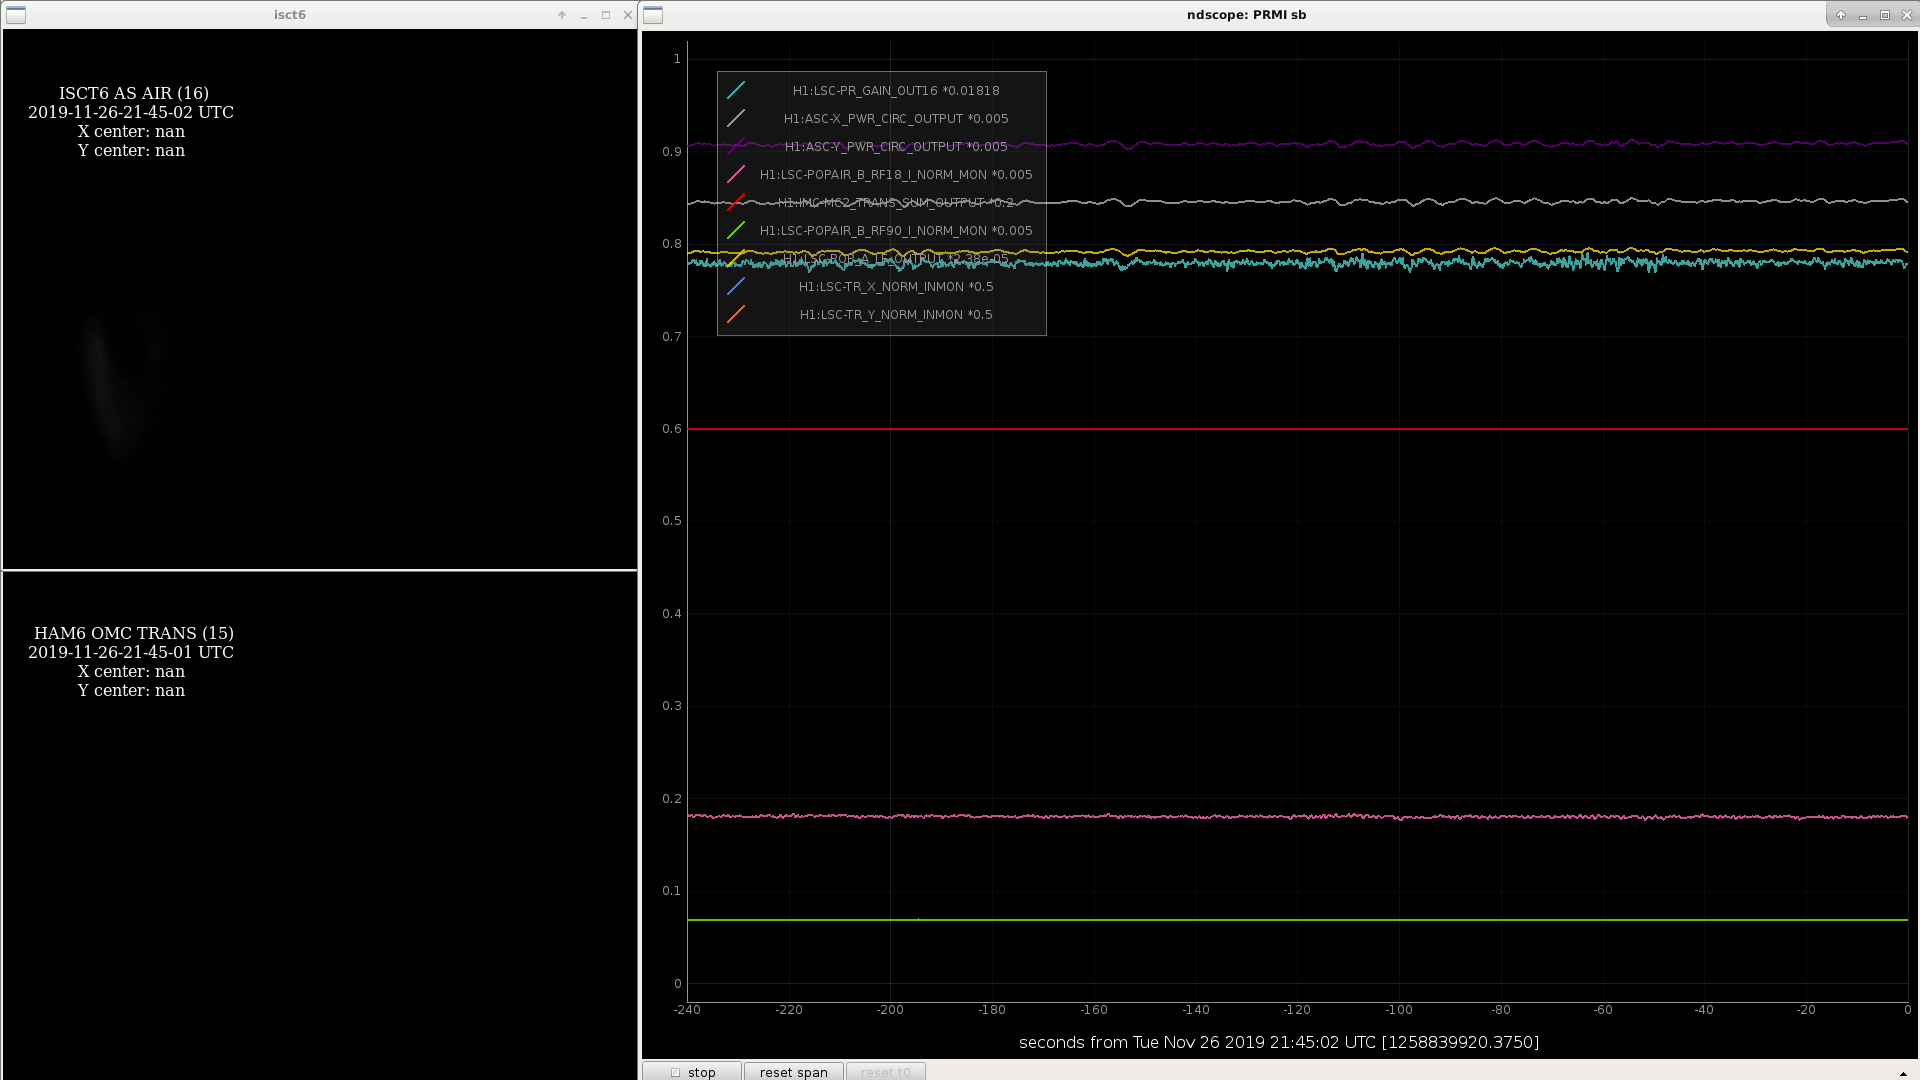Click the reset span button
This screenshot has height=1080, width=1920.
794,1072
